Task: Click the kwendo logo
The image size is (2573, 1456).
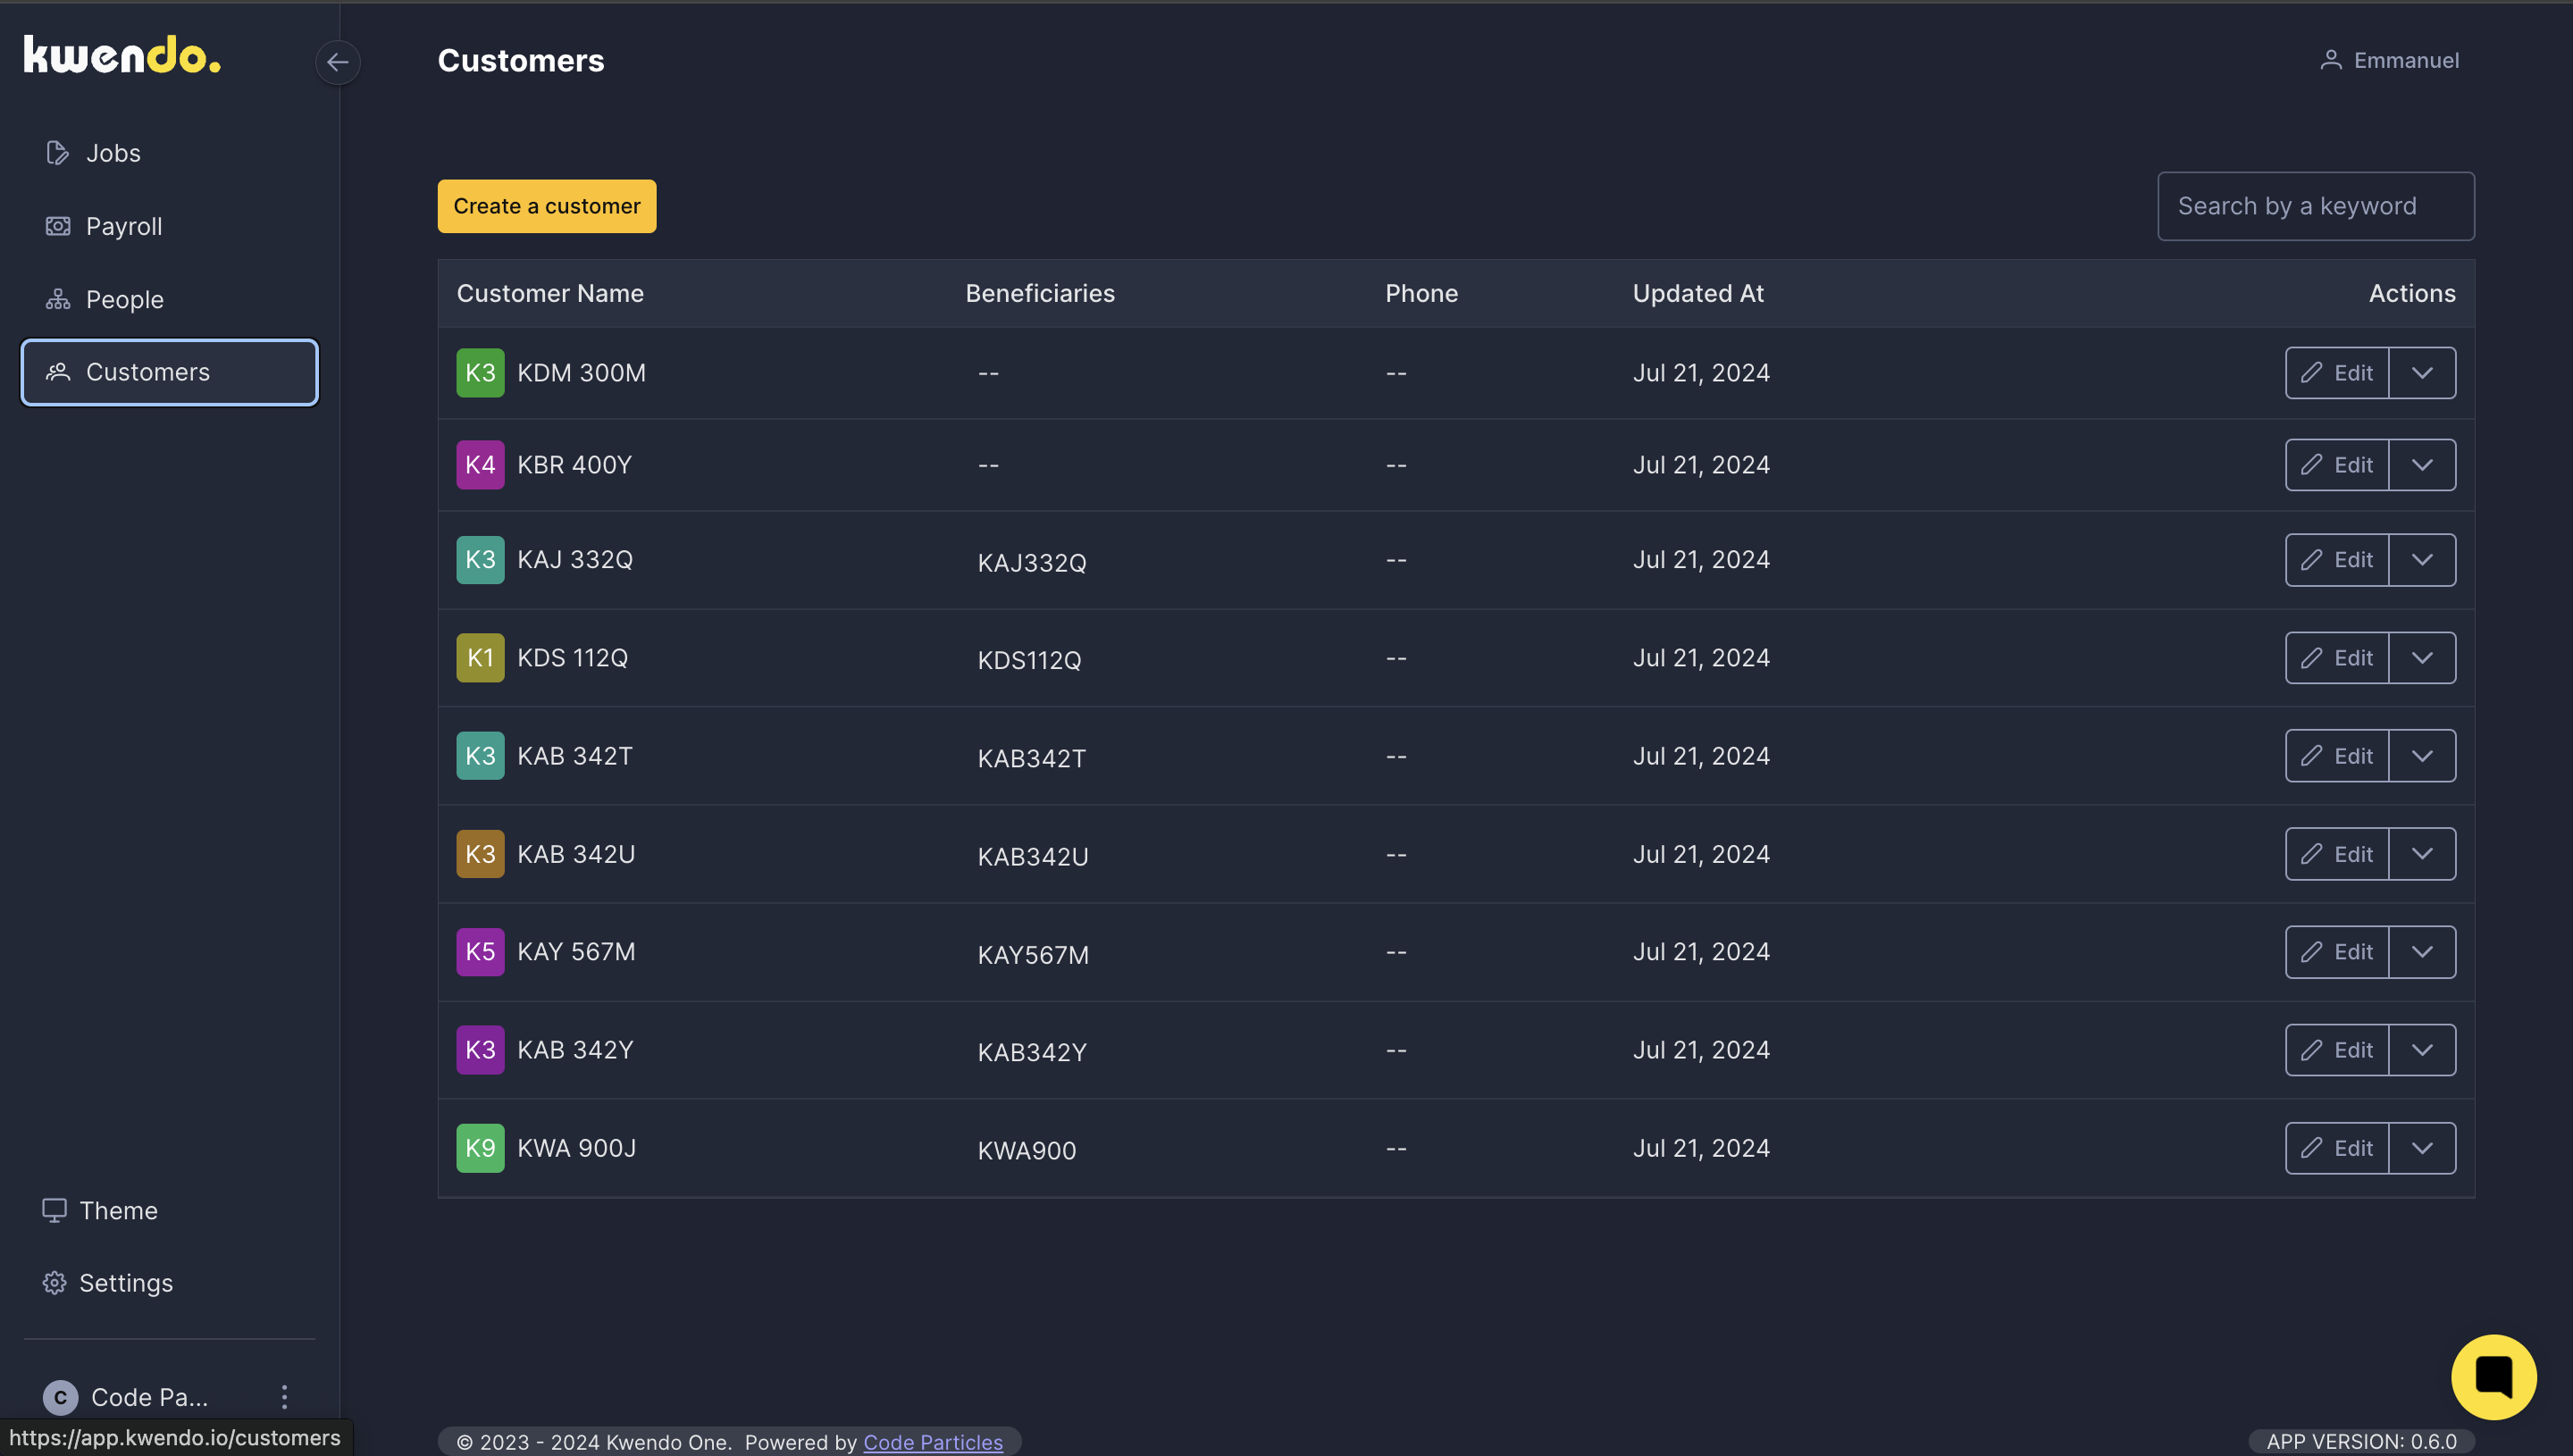Action: [122, 55]
